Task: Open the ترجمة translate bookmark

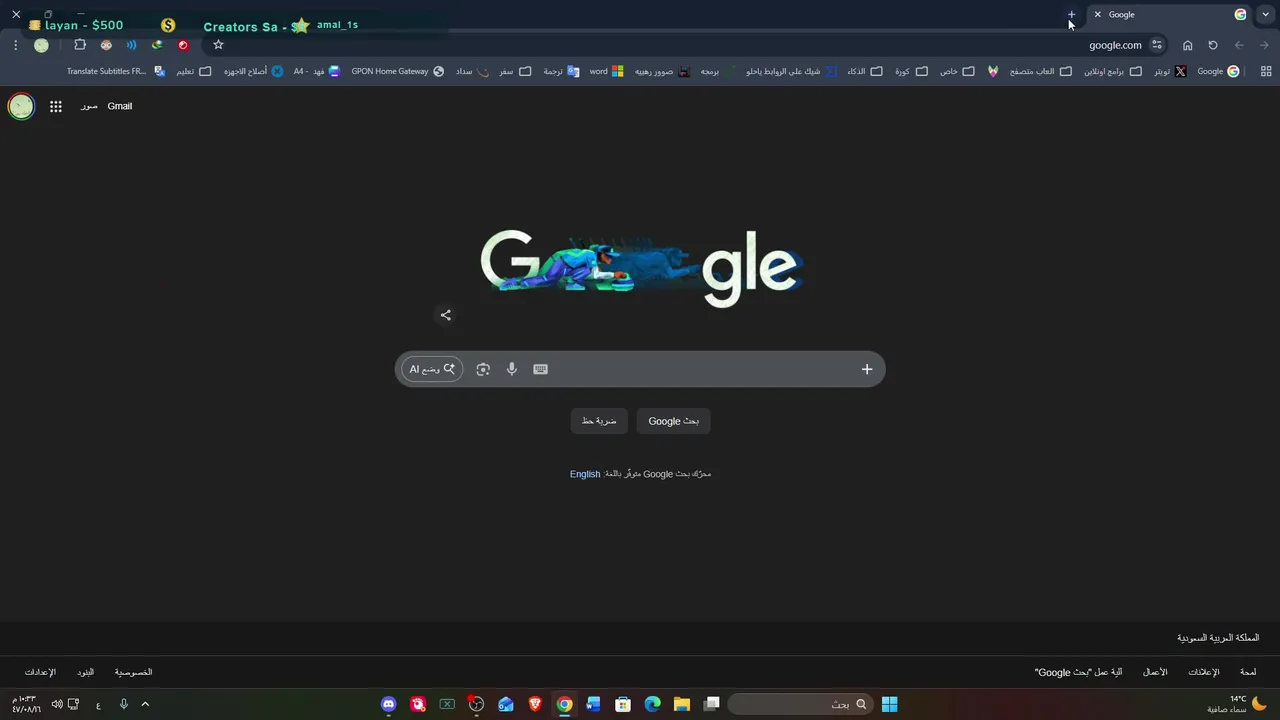Action: 562,71
